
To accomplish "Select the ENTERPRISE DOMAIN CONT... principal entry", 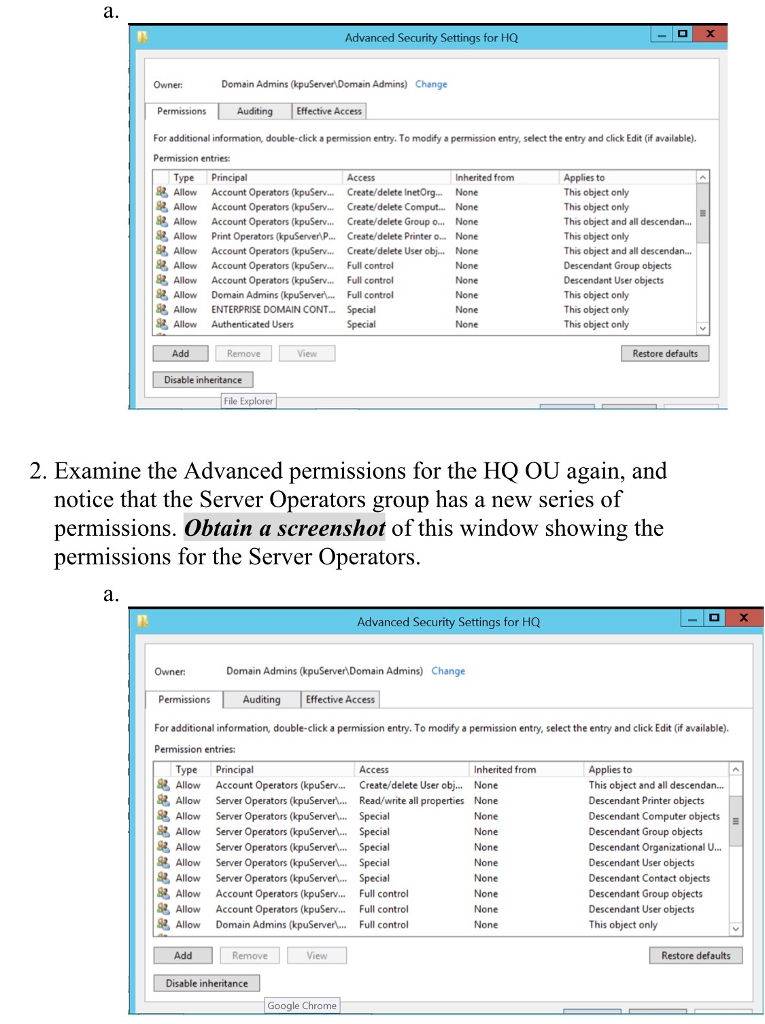I will 273,310.
